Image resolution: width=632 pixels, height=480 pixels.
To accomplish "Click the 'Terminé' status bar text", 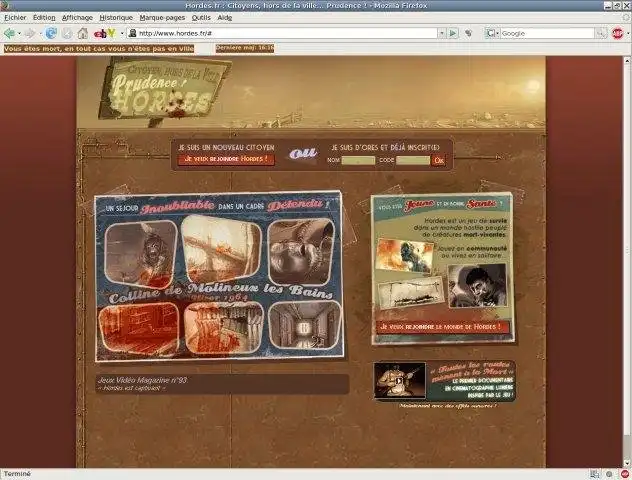I will (17, 474).
